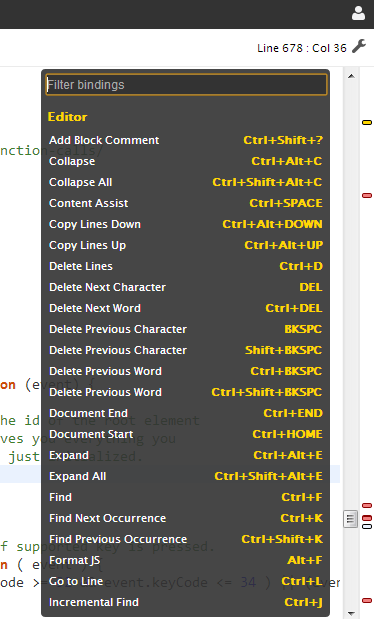Click the Alt+F shortcut label
This screenshot has width=374, height=619.
point(305,560)
